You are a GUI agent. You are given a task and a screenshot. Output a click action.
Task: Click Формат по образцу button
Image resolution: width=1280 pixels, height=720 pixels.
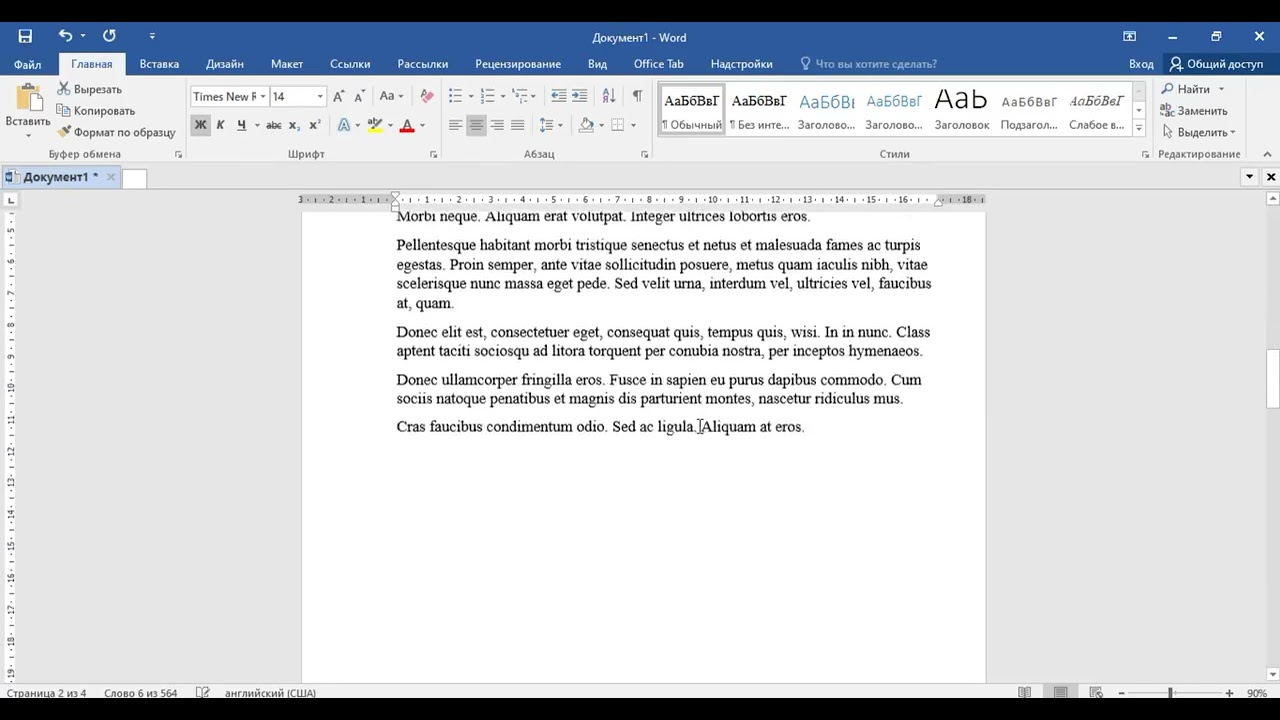[117, 132]
